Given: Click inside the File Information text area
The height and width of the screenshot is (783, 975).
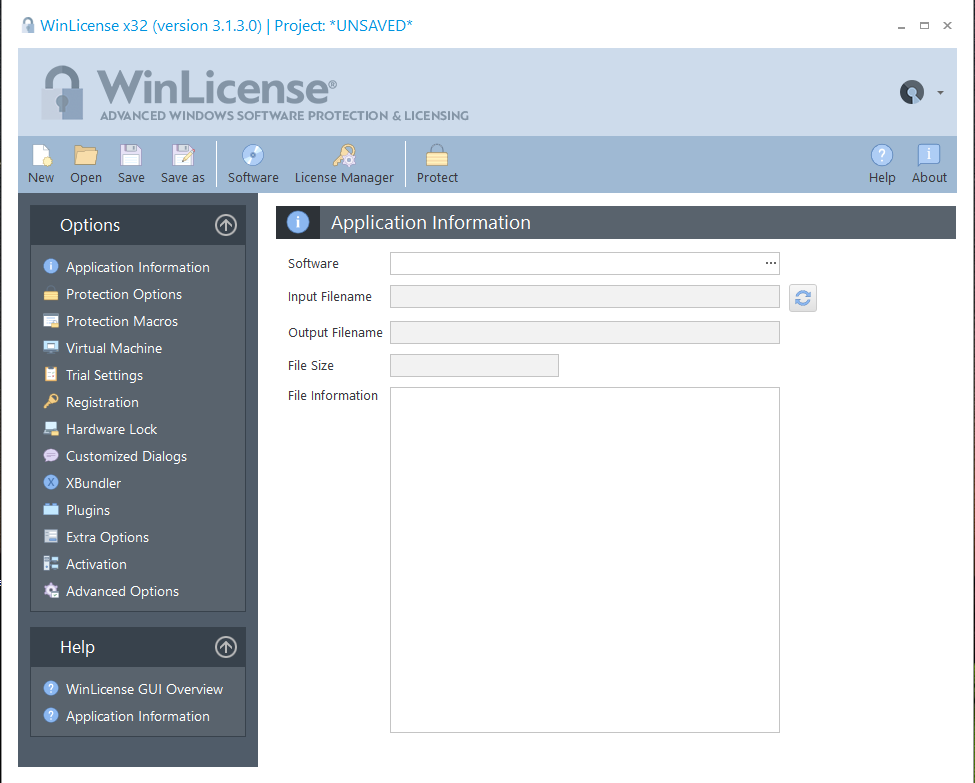Looking at the screenshot, I should (x=584, y=560).
